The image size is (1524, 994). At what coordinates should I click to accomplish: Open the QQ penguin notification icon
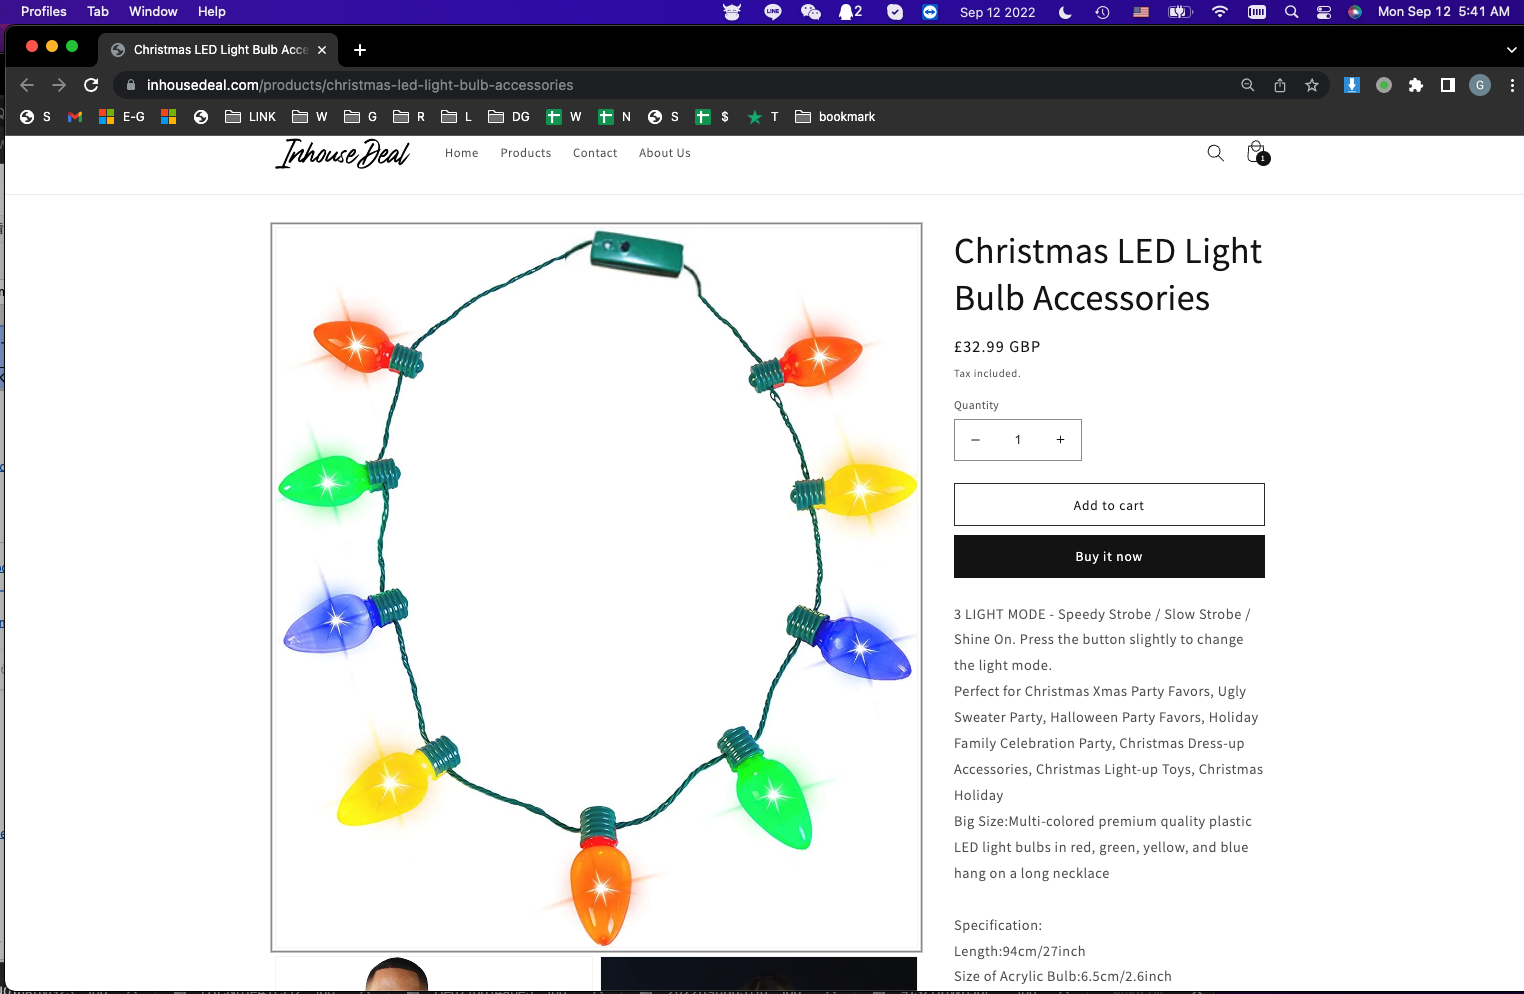click(850, 12)
